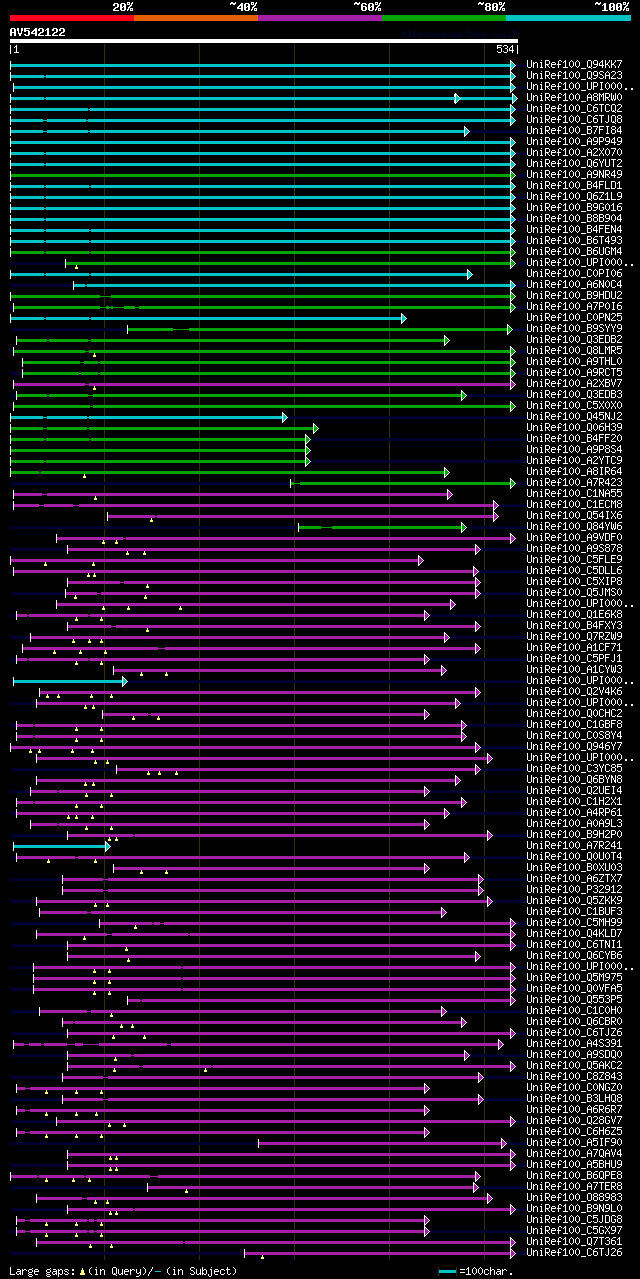Click the 534 query length label
The height and width of the screenshot is (1279, 640).
505,49
